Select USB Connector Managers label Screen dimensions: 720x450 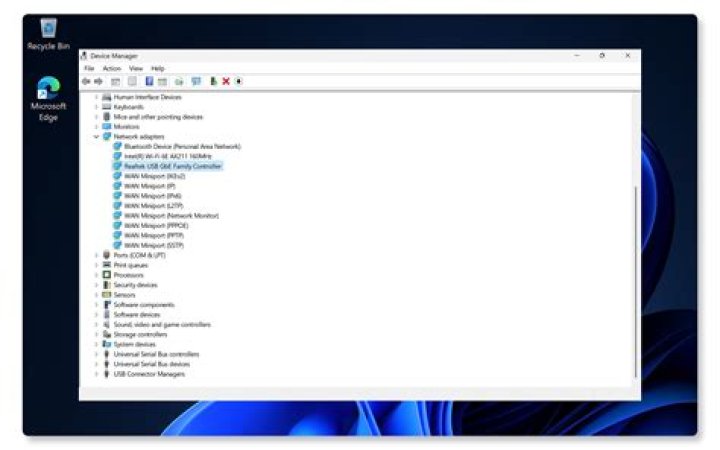point(149,374)
